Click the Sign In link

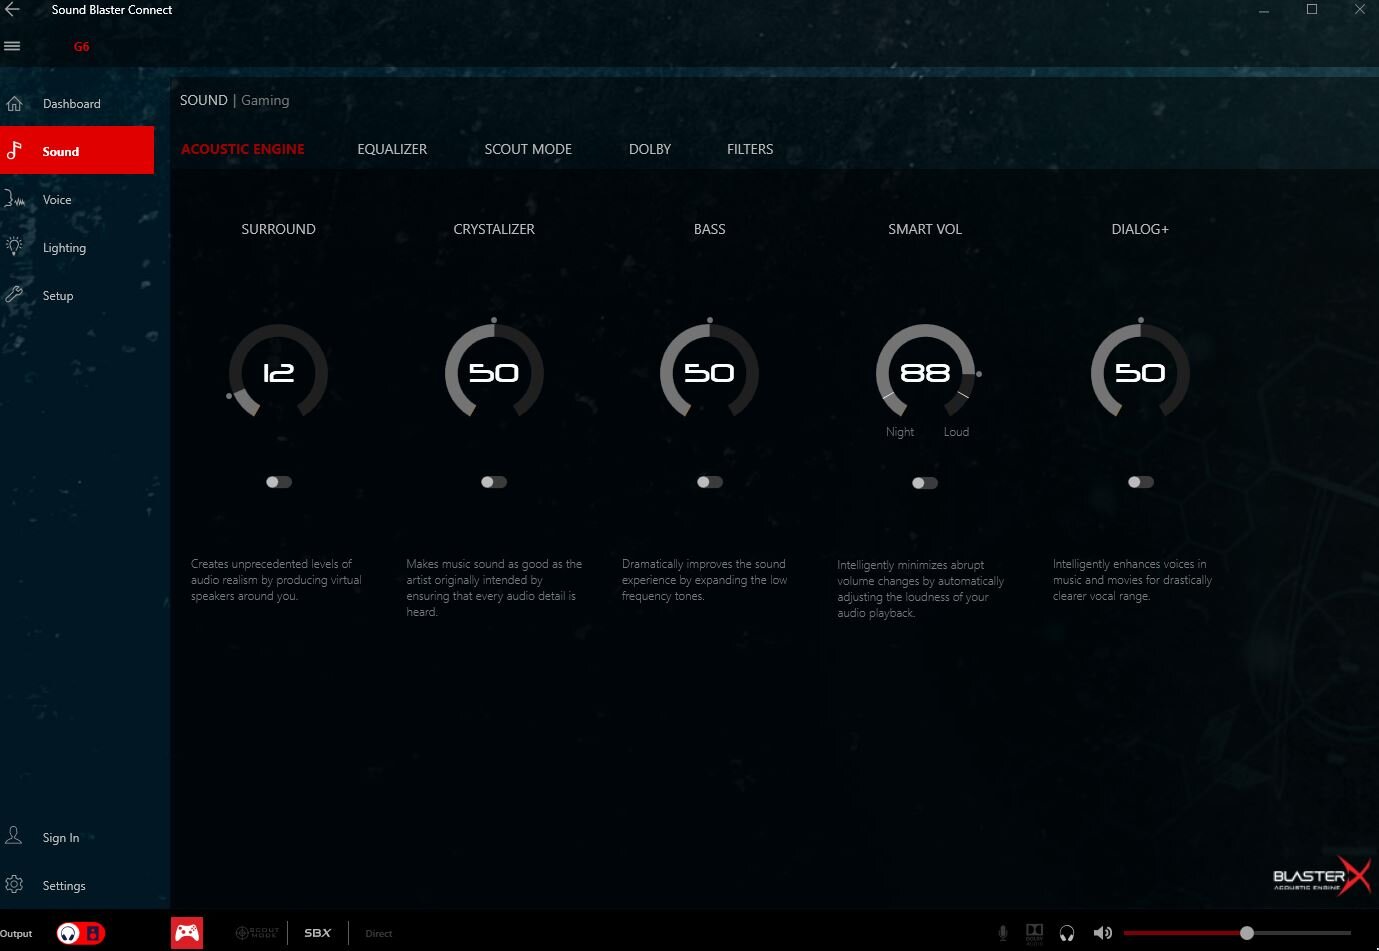click(x=61, y=838)
